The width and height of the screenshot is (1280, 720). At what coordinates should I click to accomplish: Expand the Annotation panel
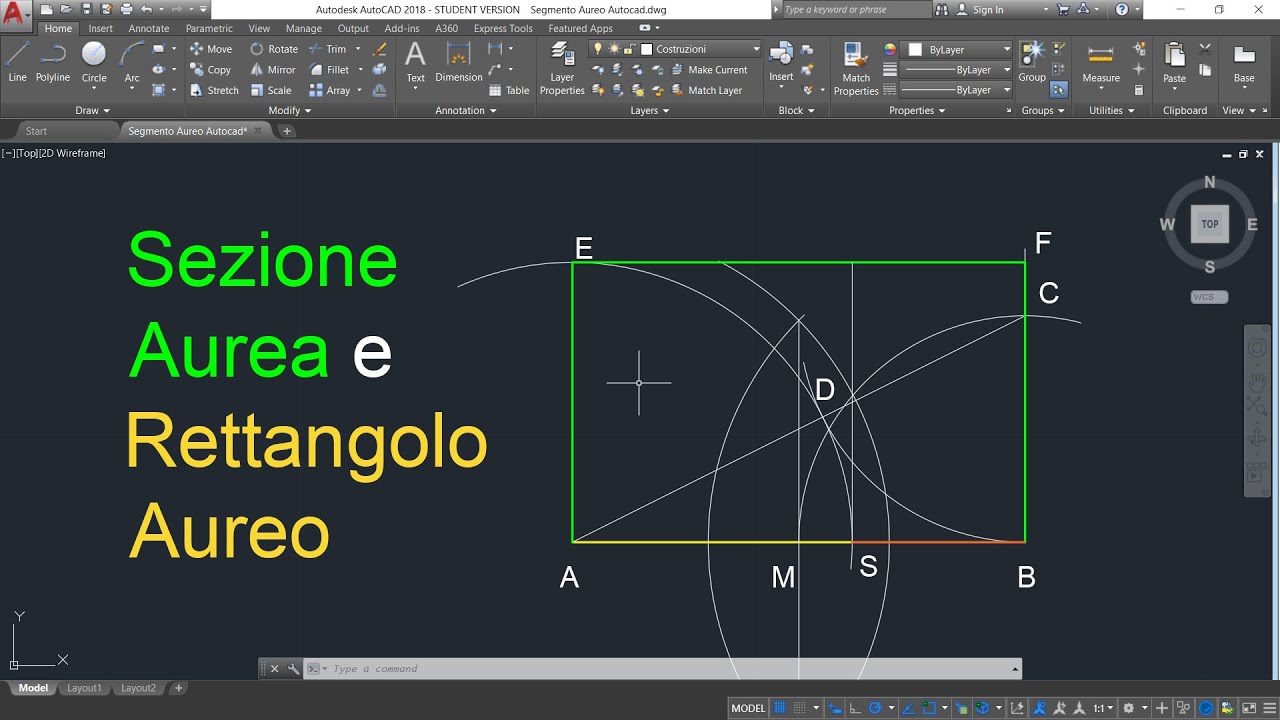[x=466, y=110]
